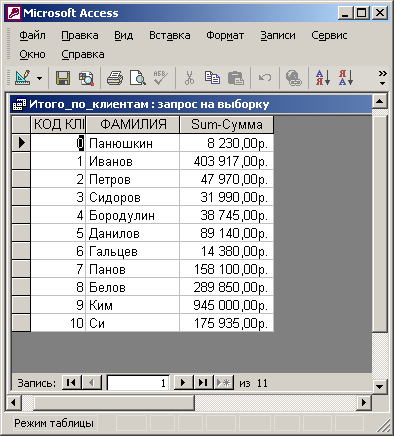394x436 pixels.
Task: Go to next record button
Action: click(183, 383)
